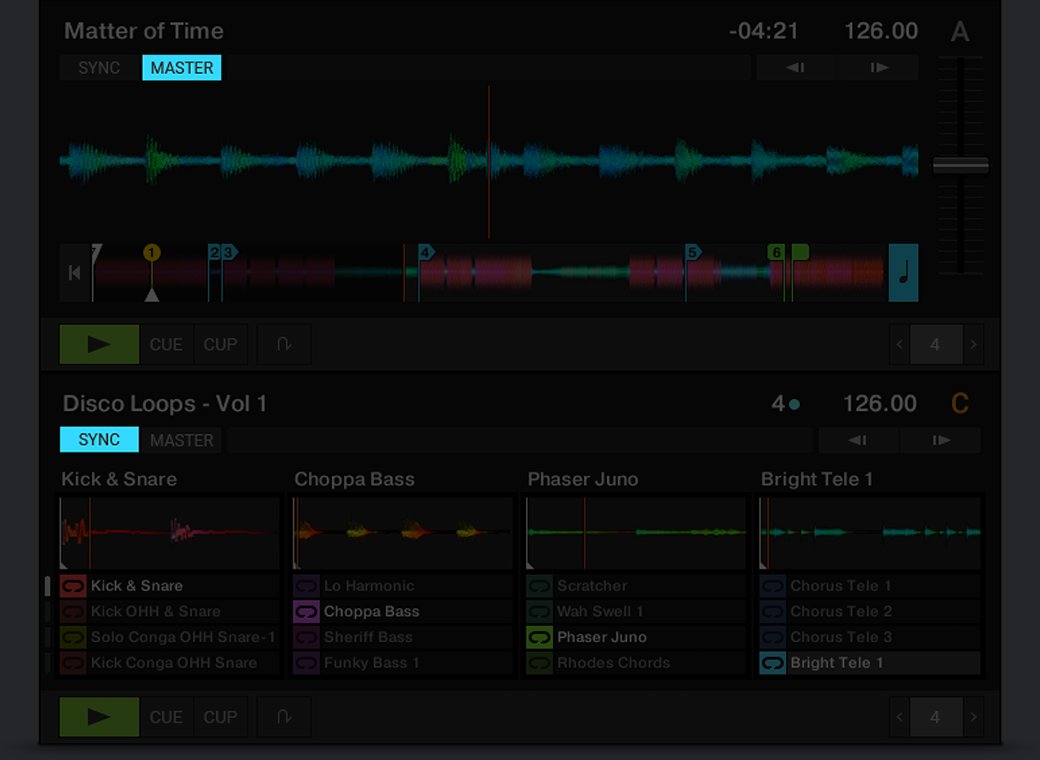Select loop icon for Sheriff Bass
This screenshot has height=760, width=1040.
pyautogui.click(x=306, y=637)
